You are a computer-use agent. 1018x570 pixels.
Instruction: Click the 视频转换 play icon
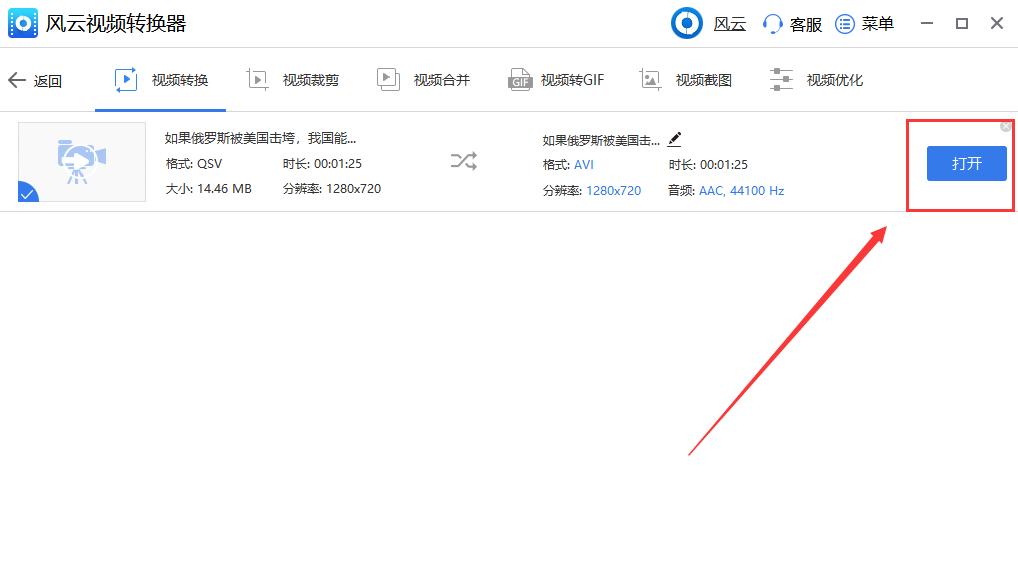click(x=126, y=80)
